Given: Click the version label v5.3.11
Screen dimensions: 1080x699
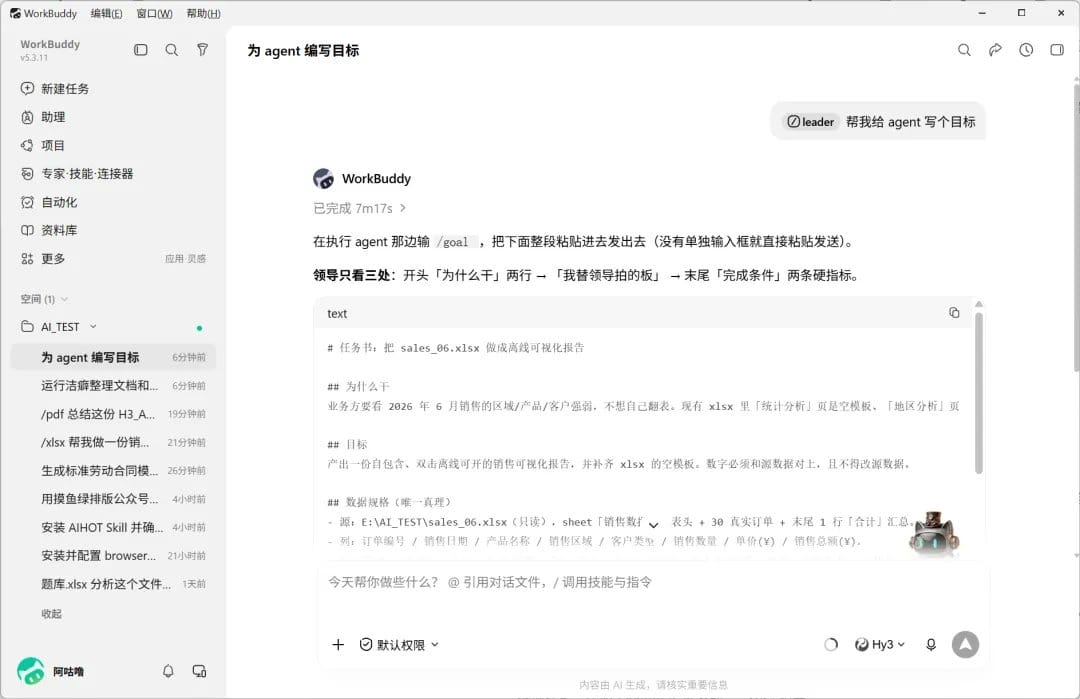Looking at the screenshot, I should [34, 58].
